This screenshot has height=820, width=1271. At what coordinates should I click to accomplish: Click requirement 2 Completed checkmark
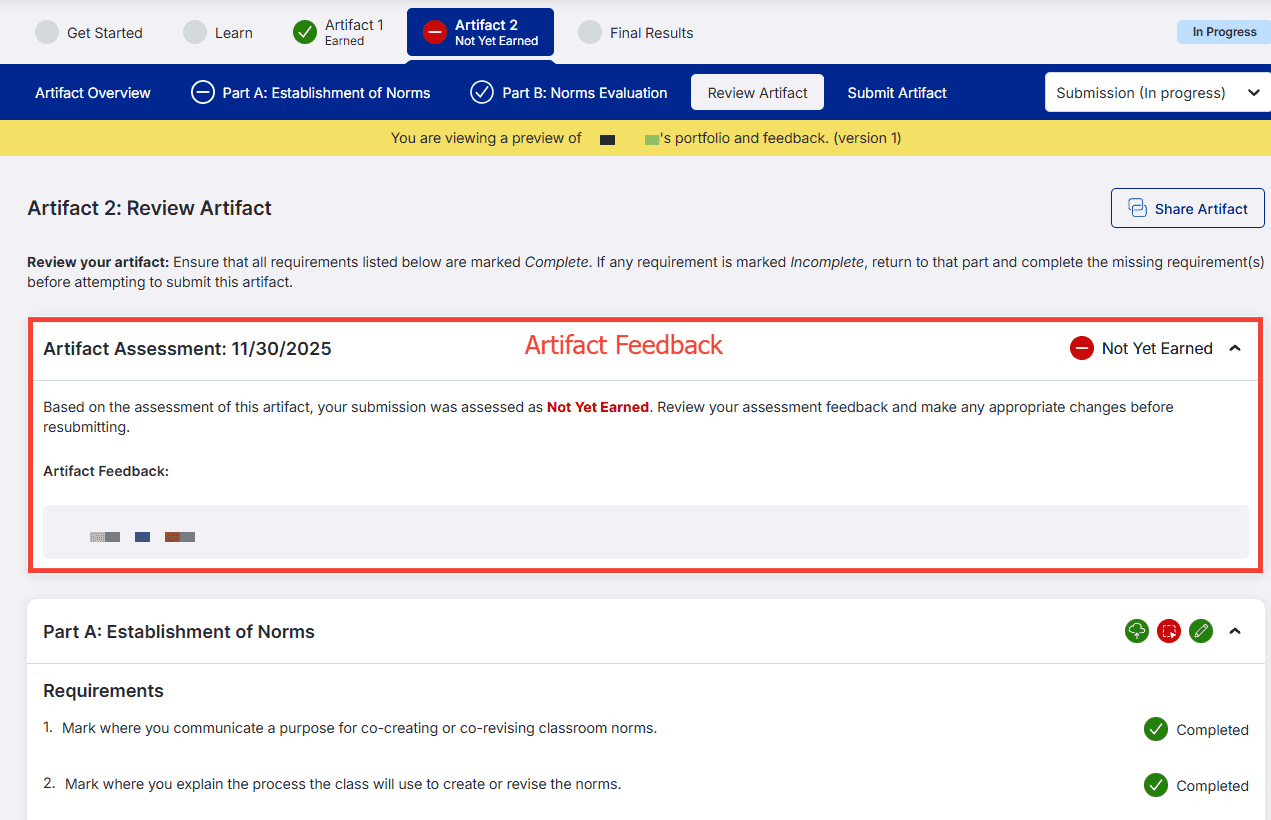coord(1156,785)
